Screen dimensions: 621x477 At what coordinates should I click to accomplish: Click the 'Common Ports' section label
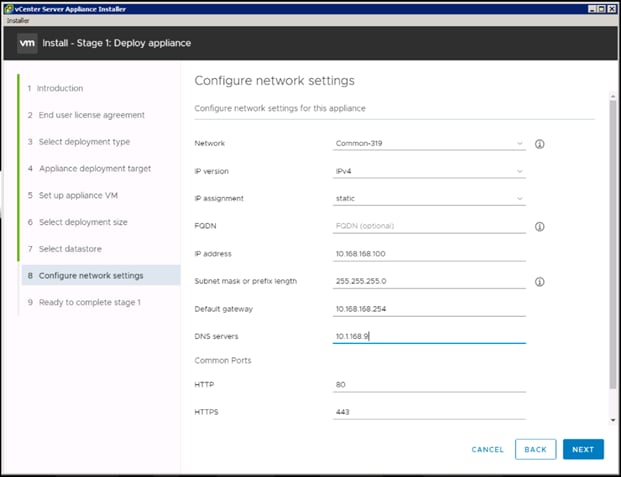click(223, 361)
